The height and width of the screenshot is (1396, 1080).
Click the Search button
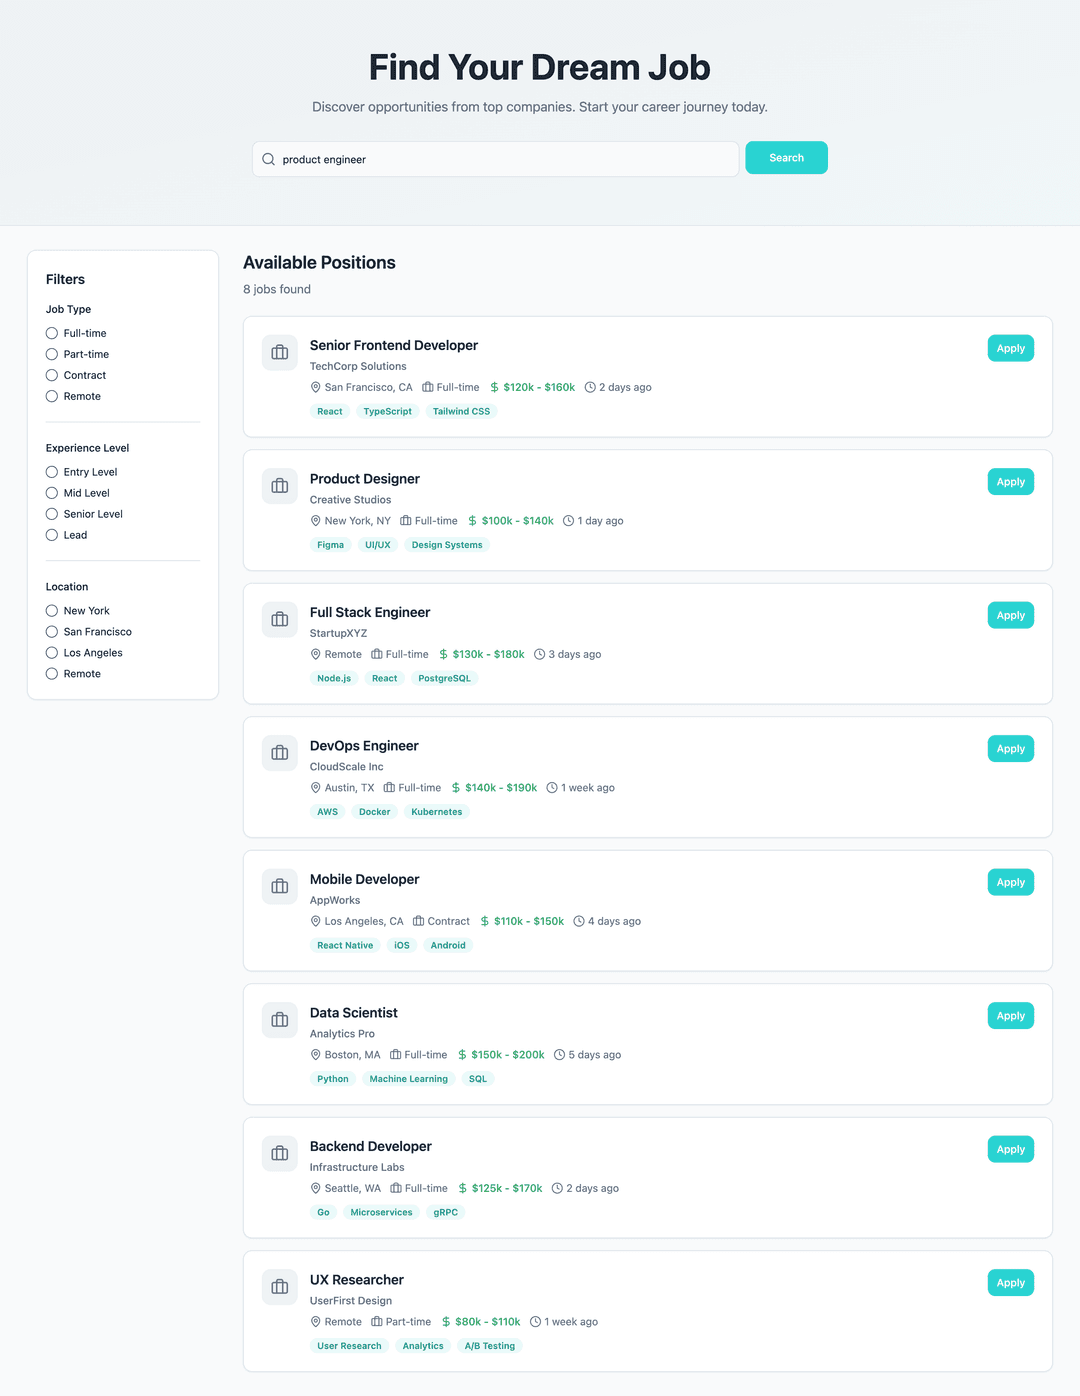(x=786, y=157)
